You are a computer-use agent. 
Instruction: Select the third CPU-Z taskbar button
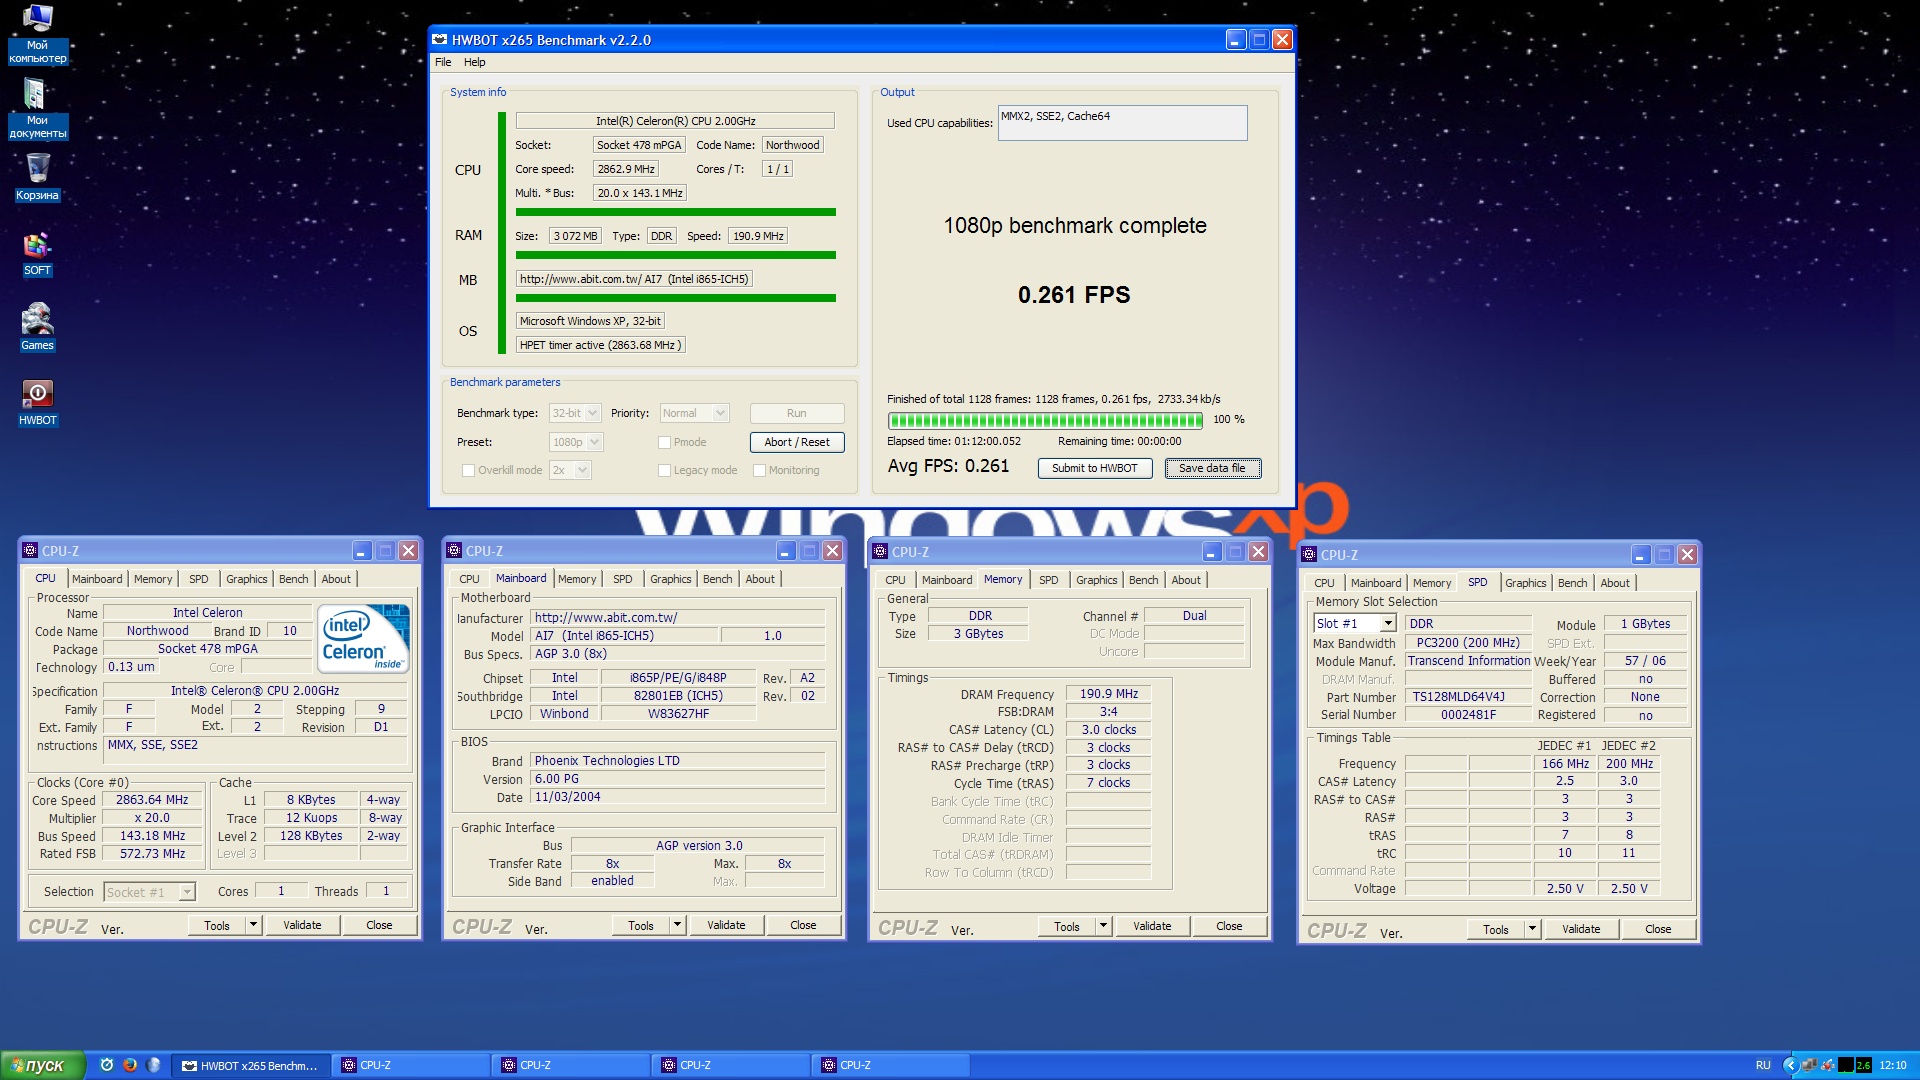tap(731, 1065)
